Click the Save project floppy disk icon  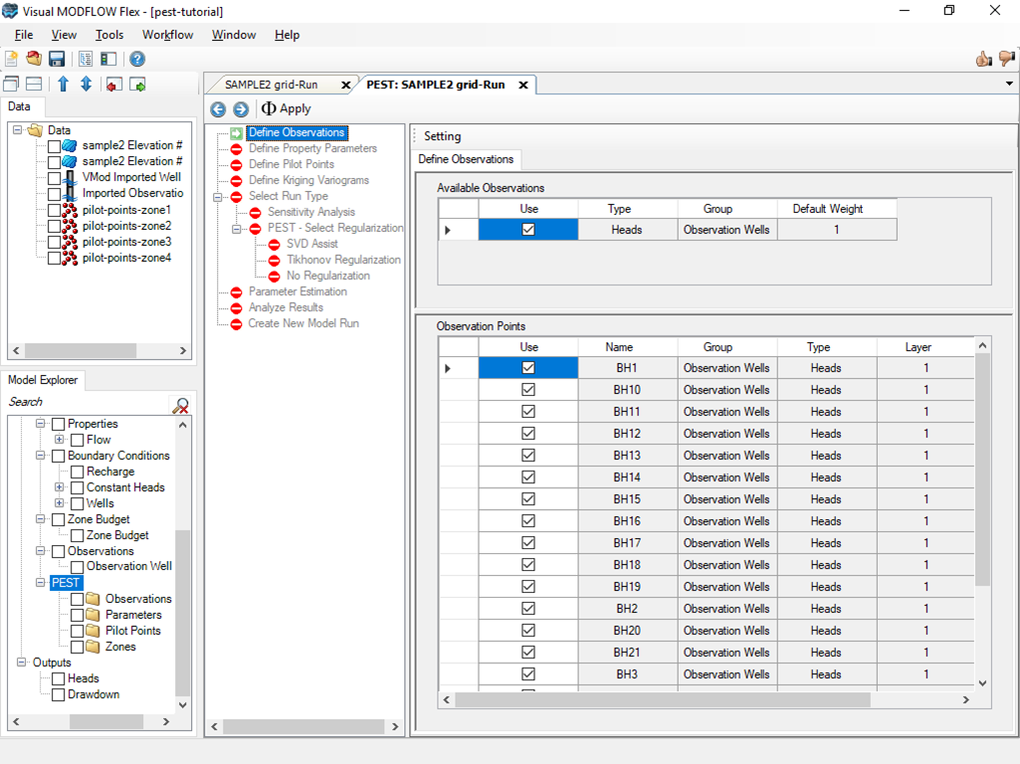coord(57,59)
